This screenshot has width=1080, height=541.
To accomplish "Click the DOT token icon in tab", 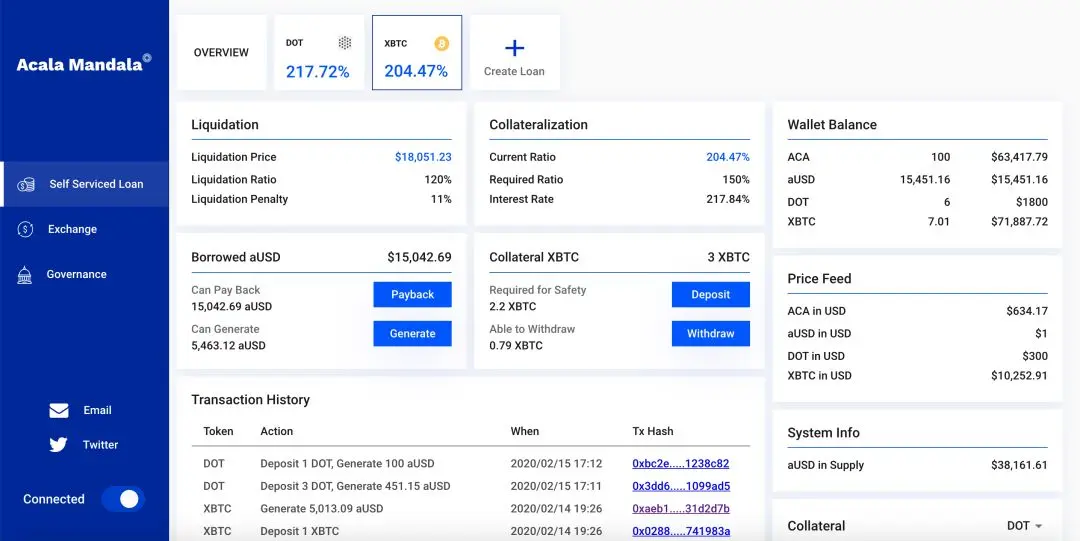I will [x=345, y=43].
